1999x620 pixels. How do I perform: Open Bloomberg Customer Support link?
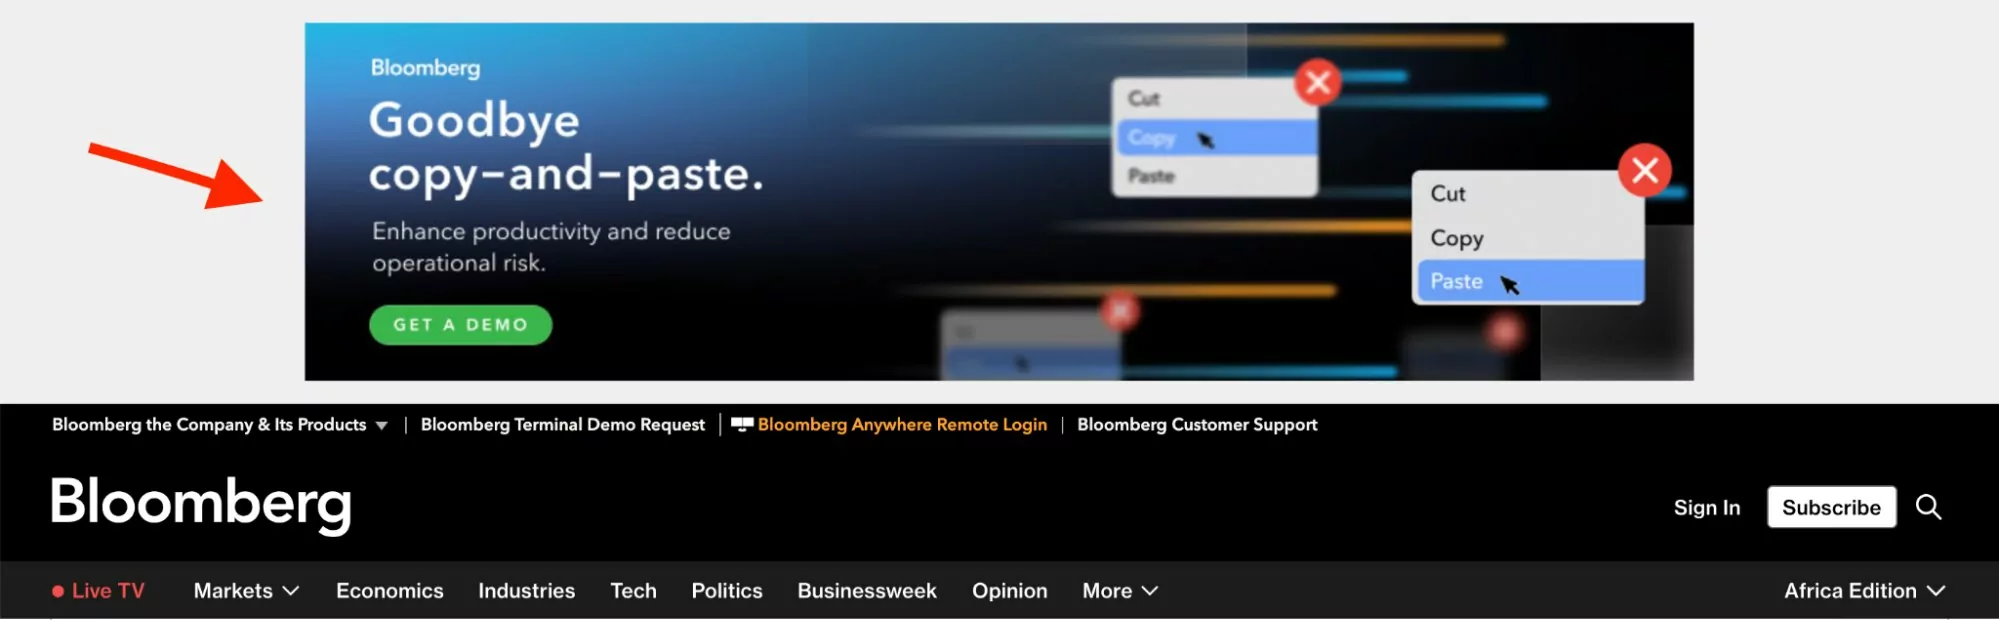pos(1197,425)
